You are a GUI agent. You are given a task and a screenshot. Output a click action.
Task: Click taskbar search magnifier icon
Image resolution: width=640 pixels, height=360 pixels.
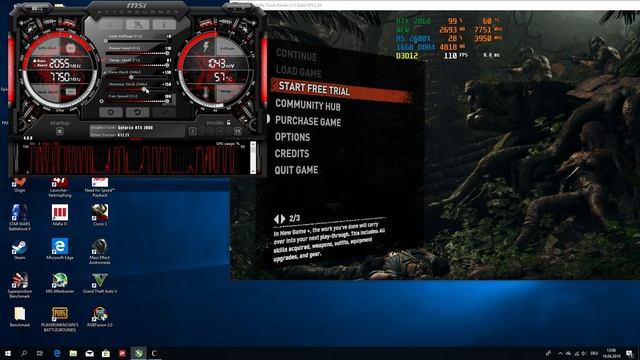coord(24,353)
